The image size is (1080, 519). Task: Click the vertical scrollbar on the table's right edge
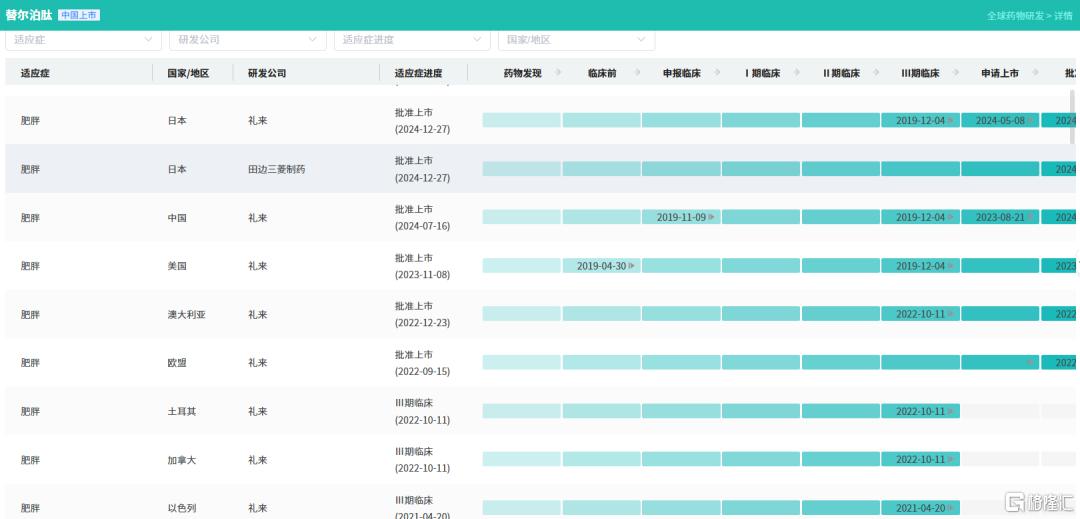[1072, 117]
